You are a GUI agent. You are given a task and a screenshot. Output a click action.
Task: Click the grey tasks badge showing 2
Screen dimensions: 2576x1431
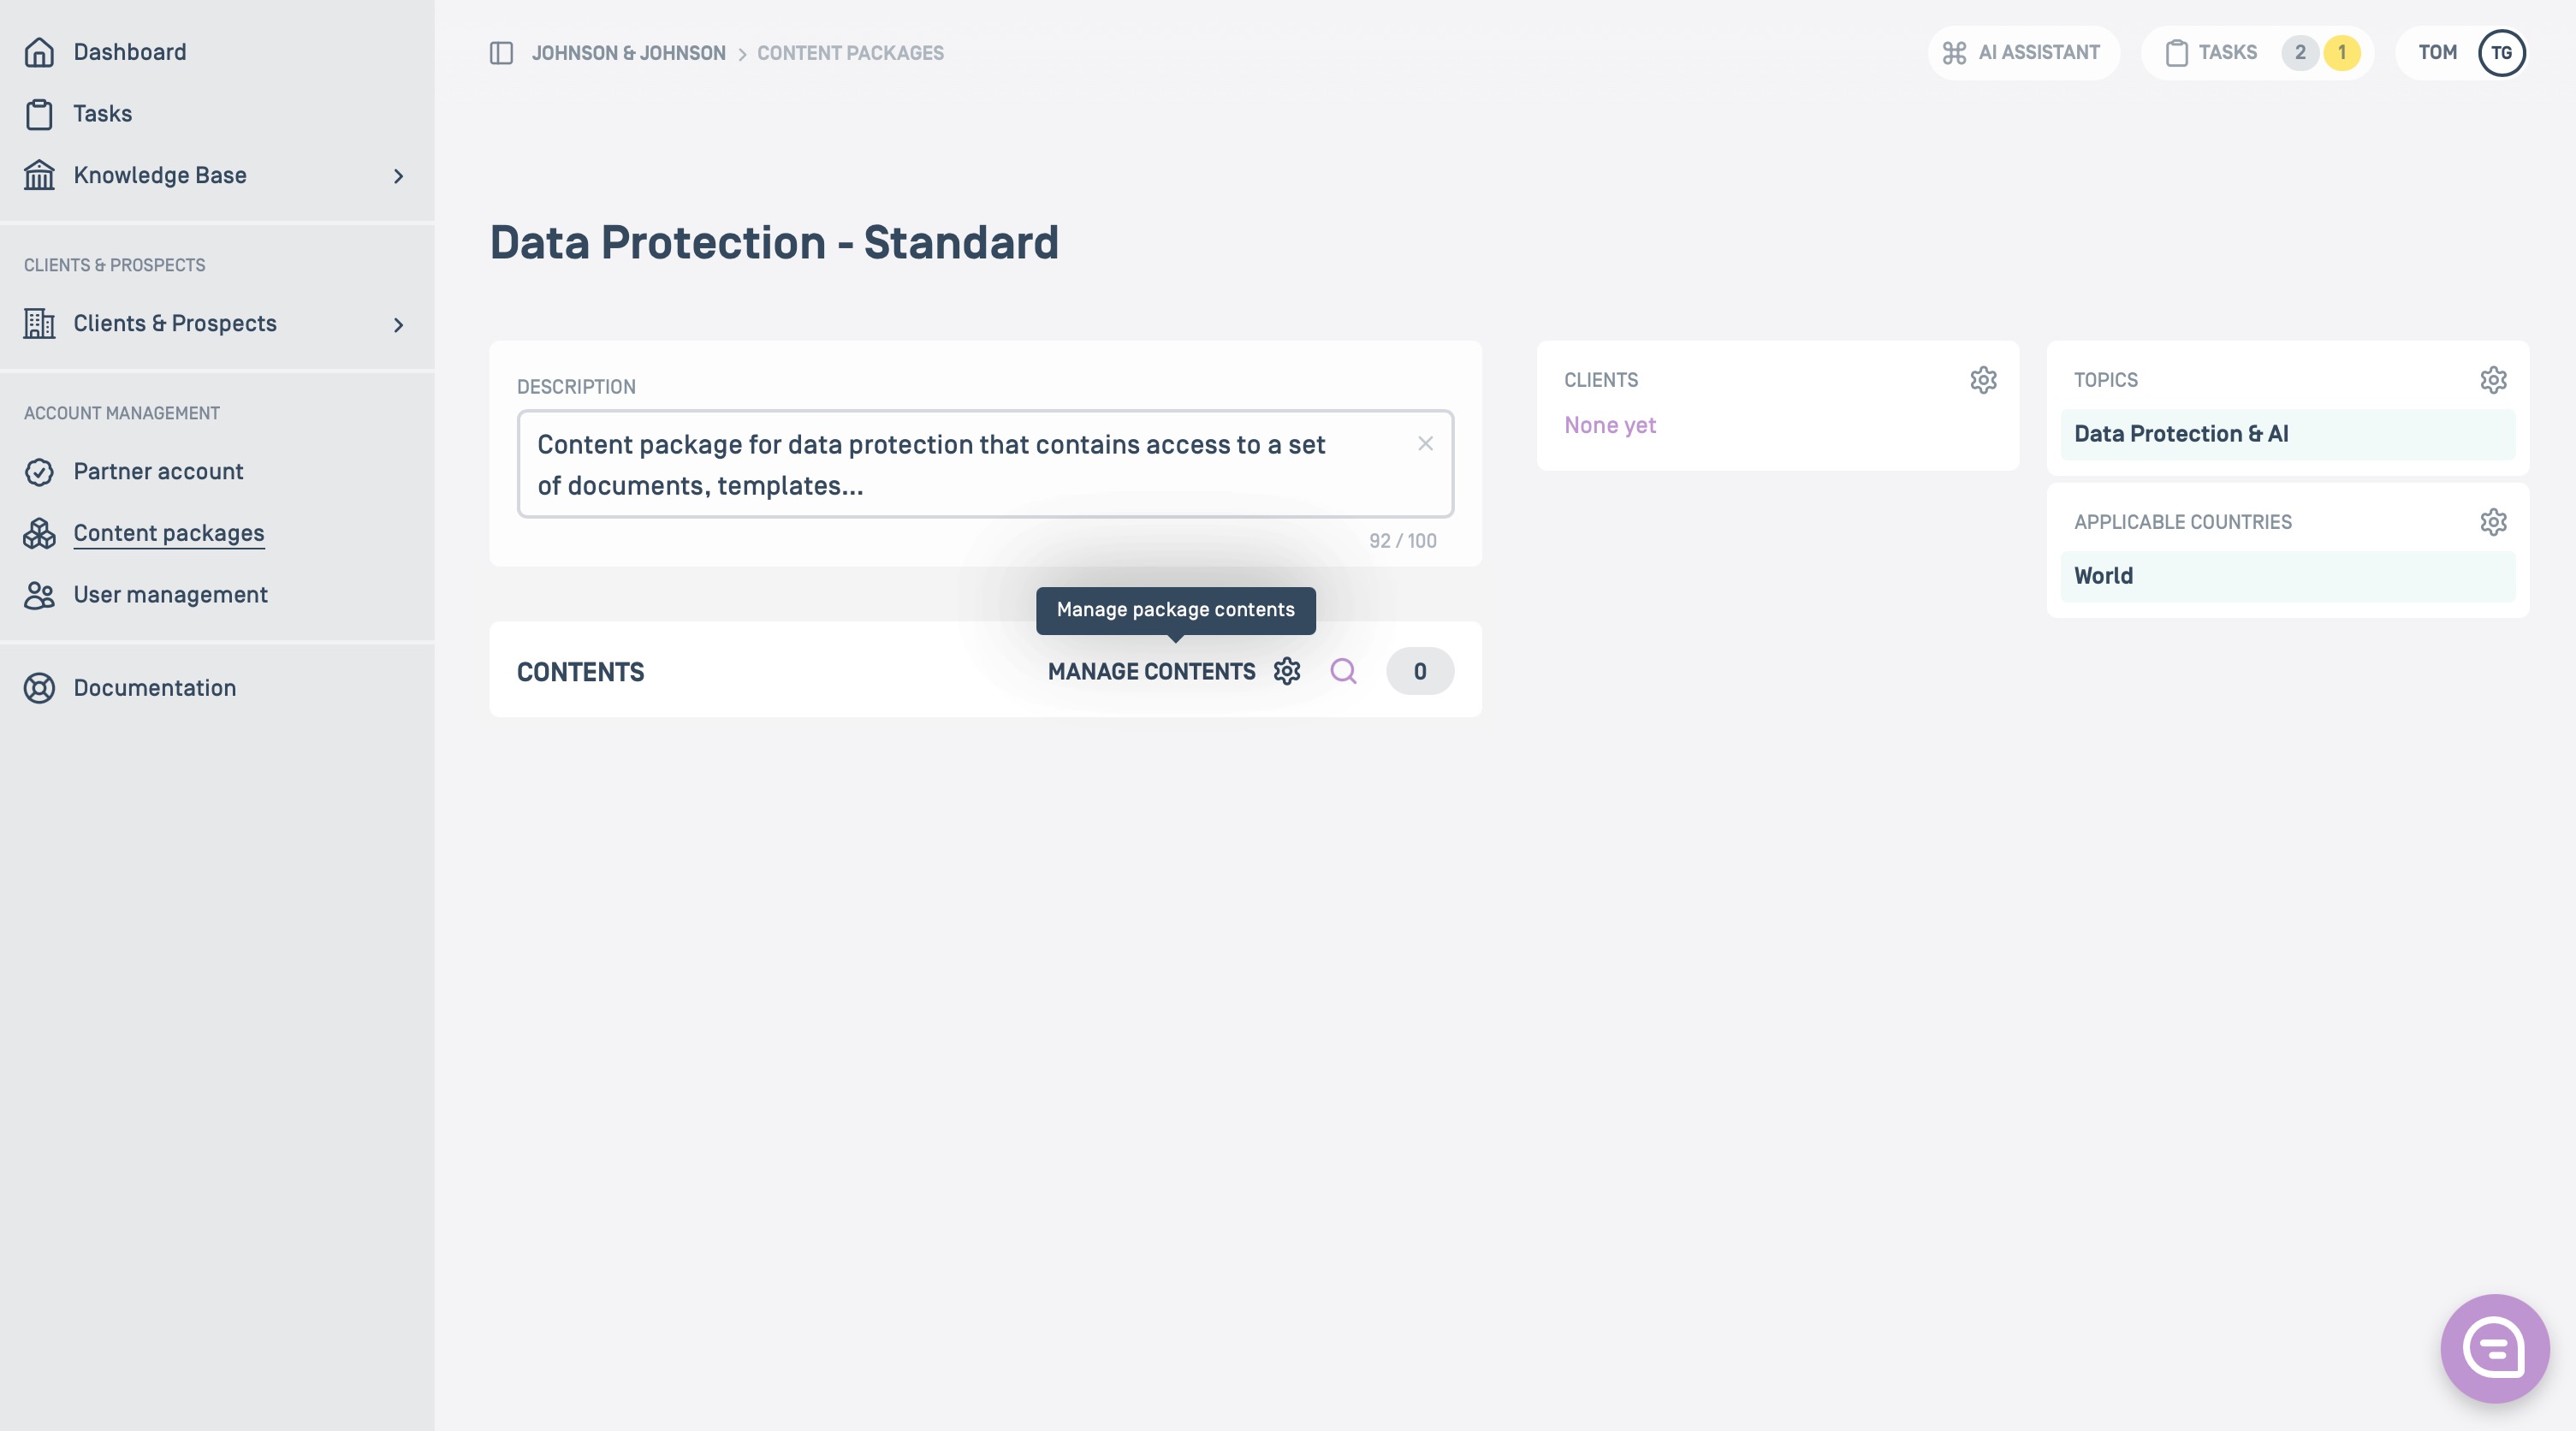point(2300,53)
